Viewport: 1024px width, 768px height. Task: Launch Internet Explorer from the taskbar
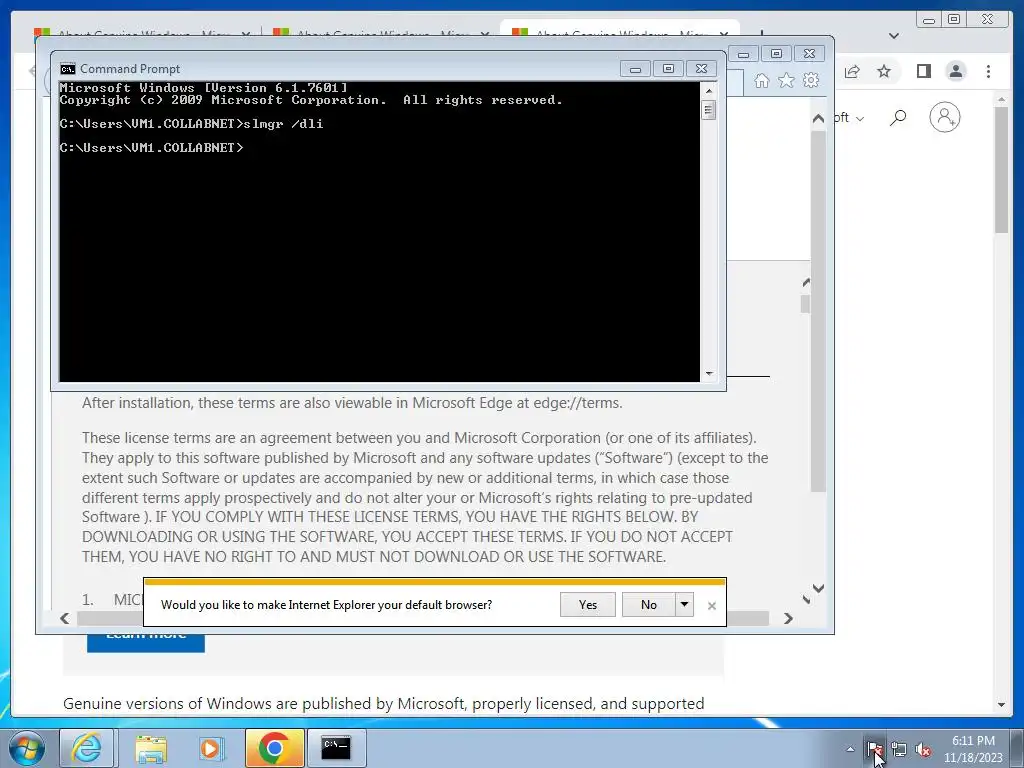click(86, 748)
